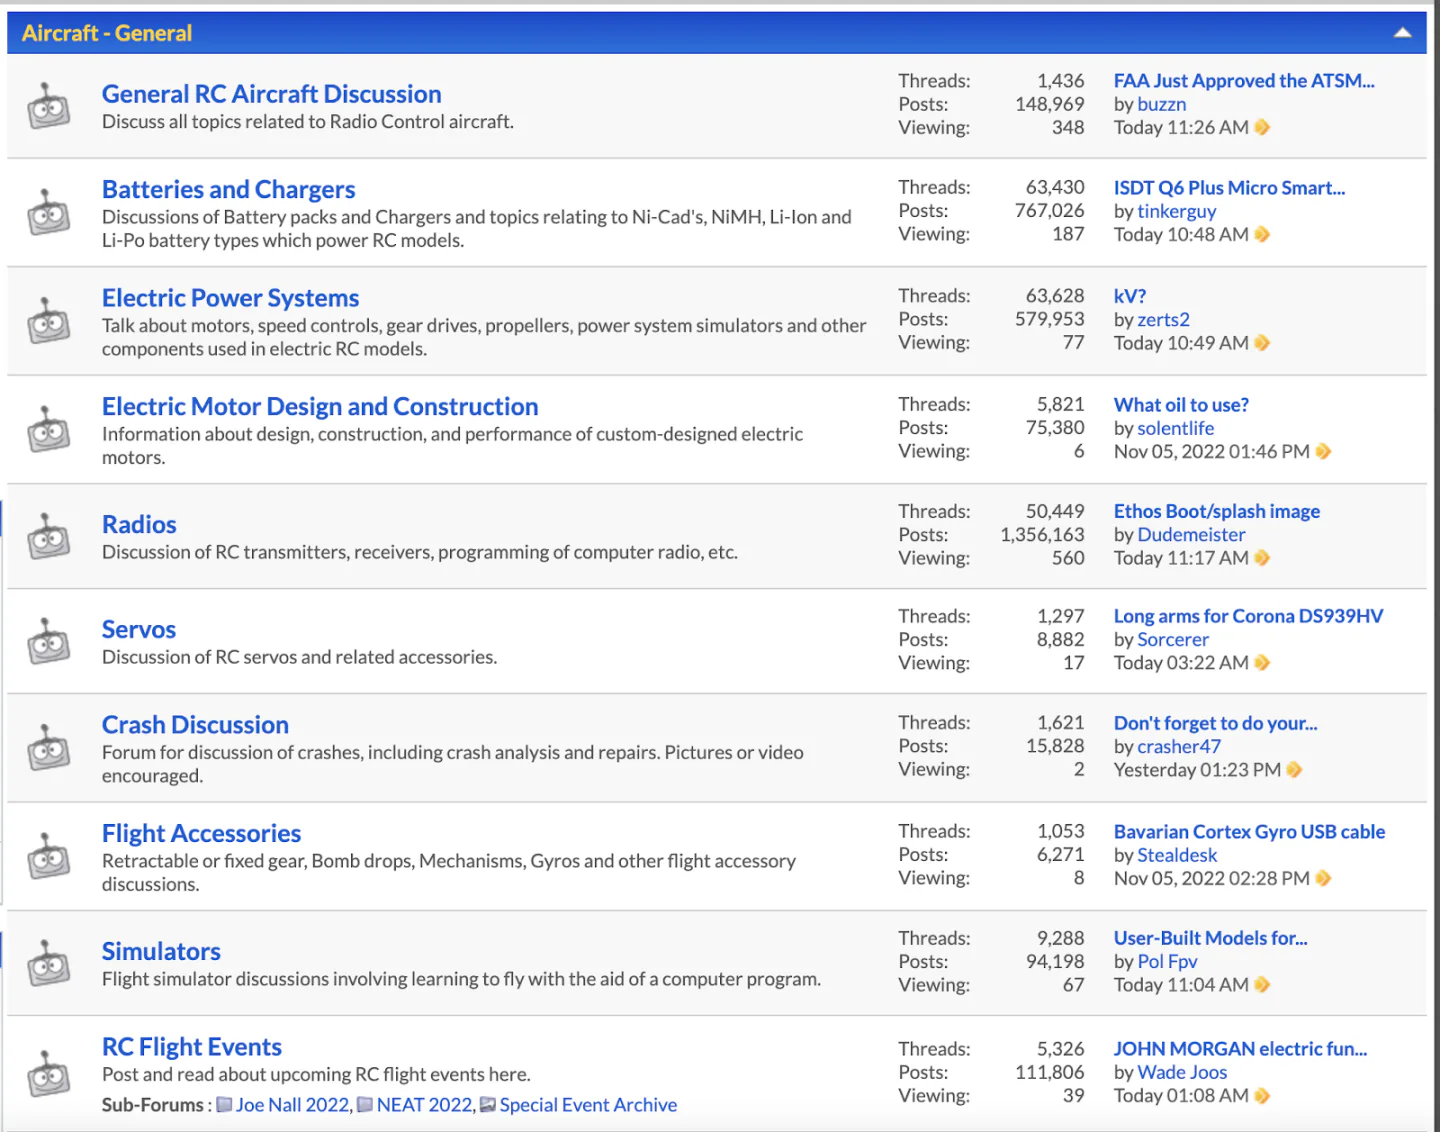Image resolution: width=1440 pixels, height=1132 pixels.
Task: Open the Simulators forum
Action: pyautogui.click(x=161, y=951)
